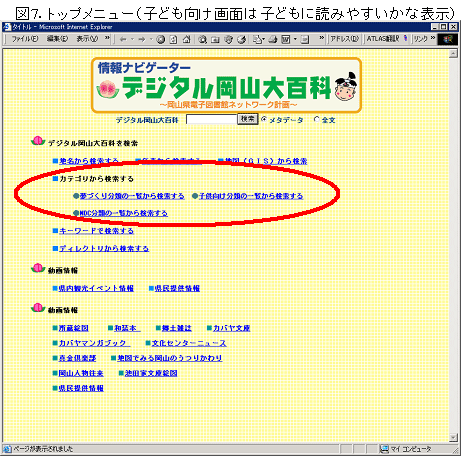Click the 検索 button beside search box

coord(247,119)
